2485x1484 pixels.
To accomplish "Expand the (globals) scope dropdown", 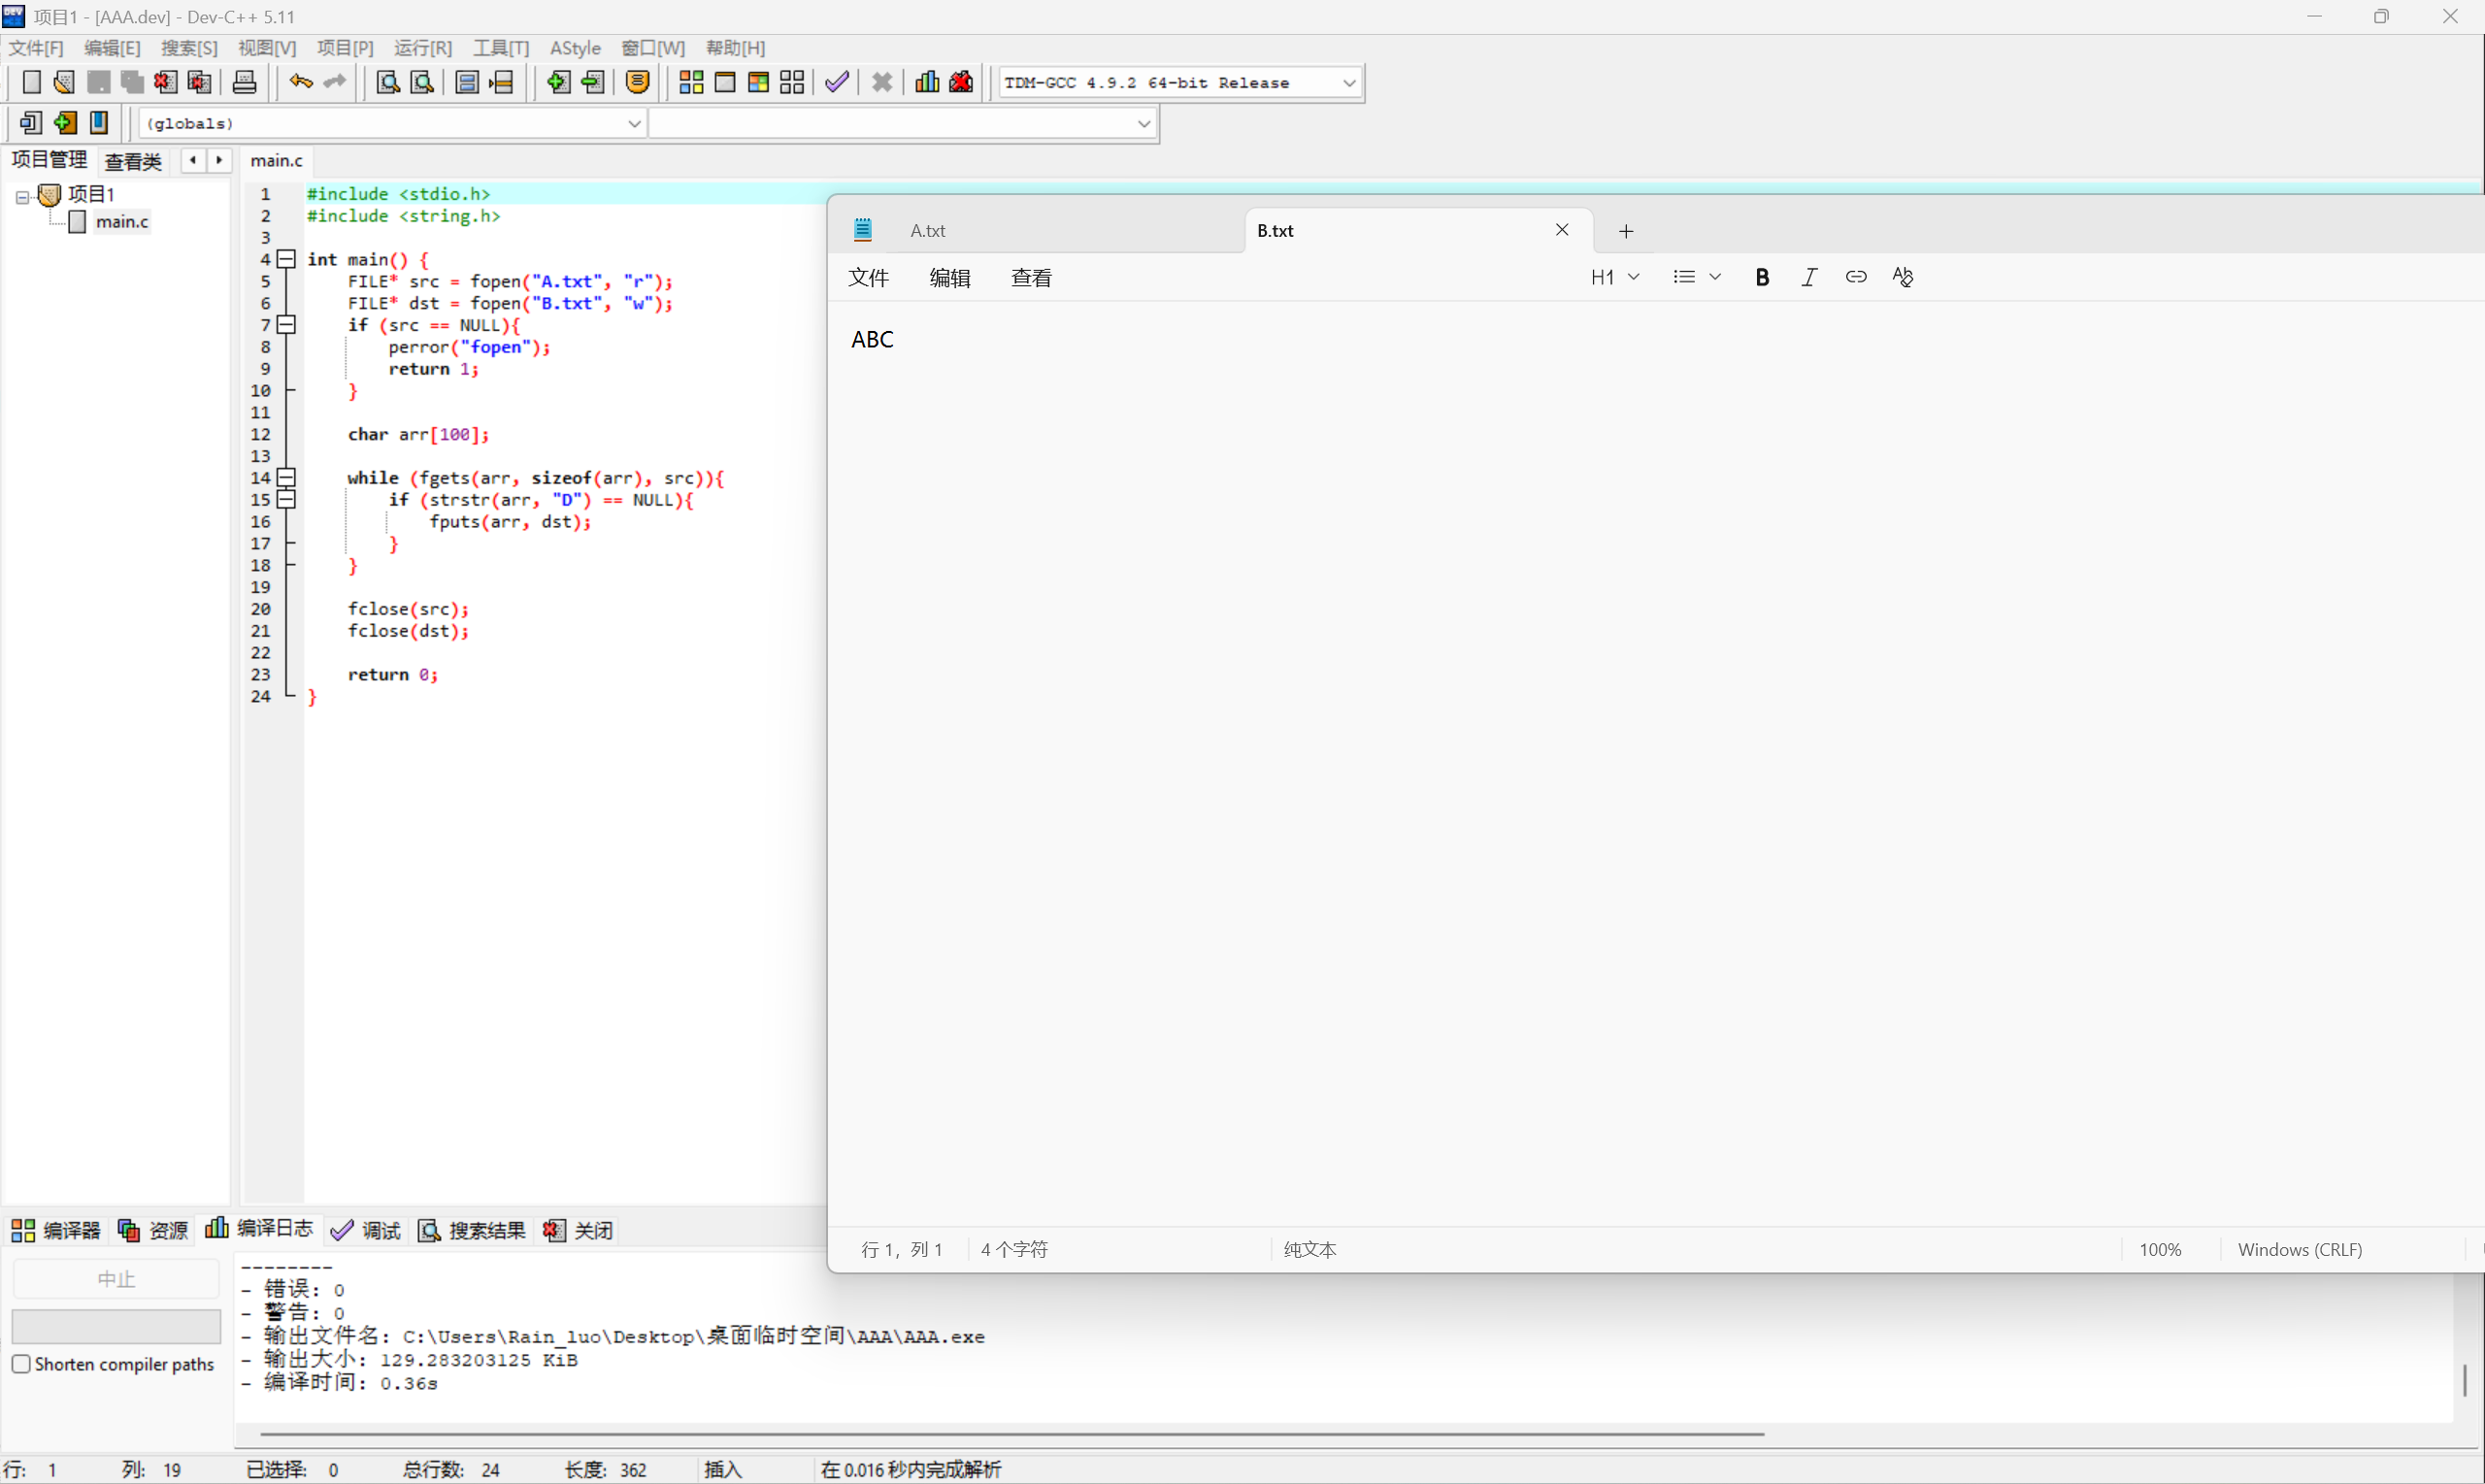I will 633,123.
